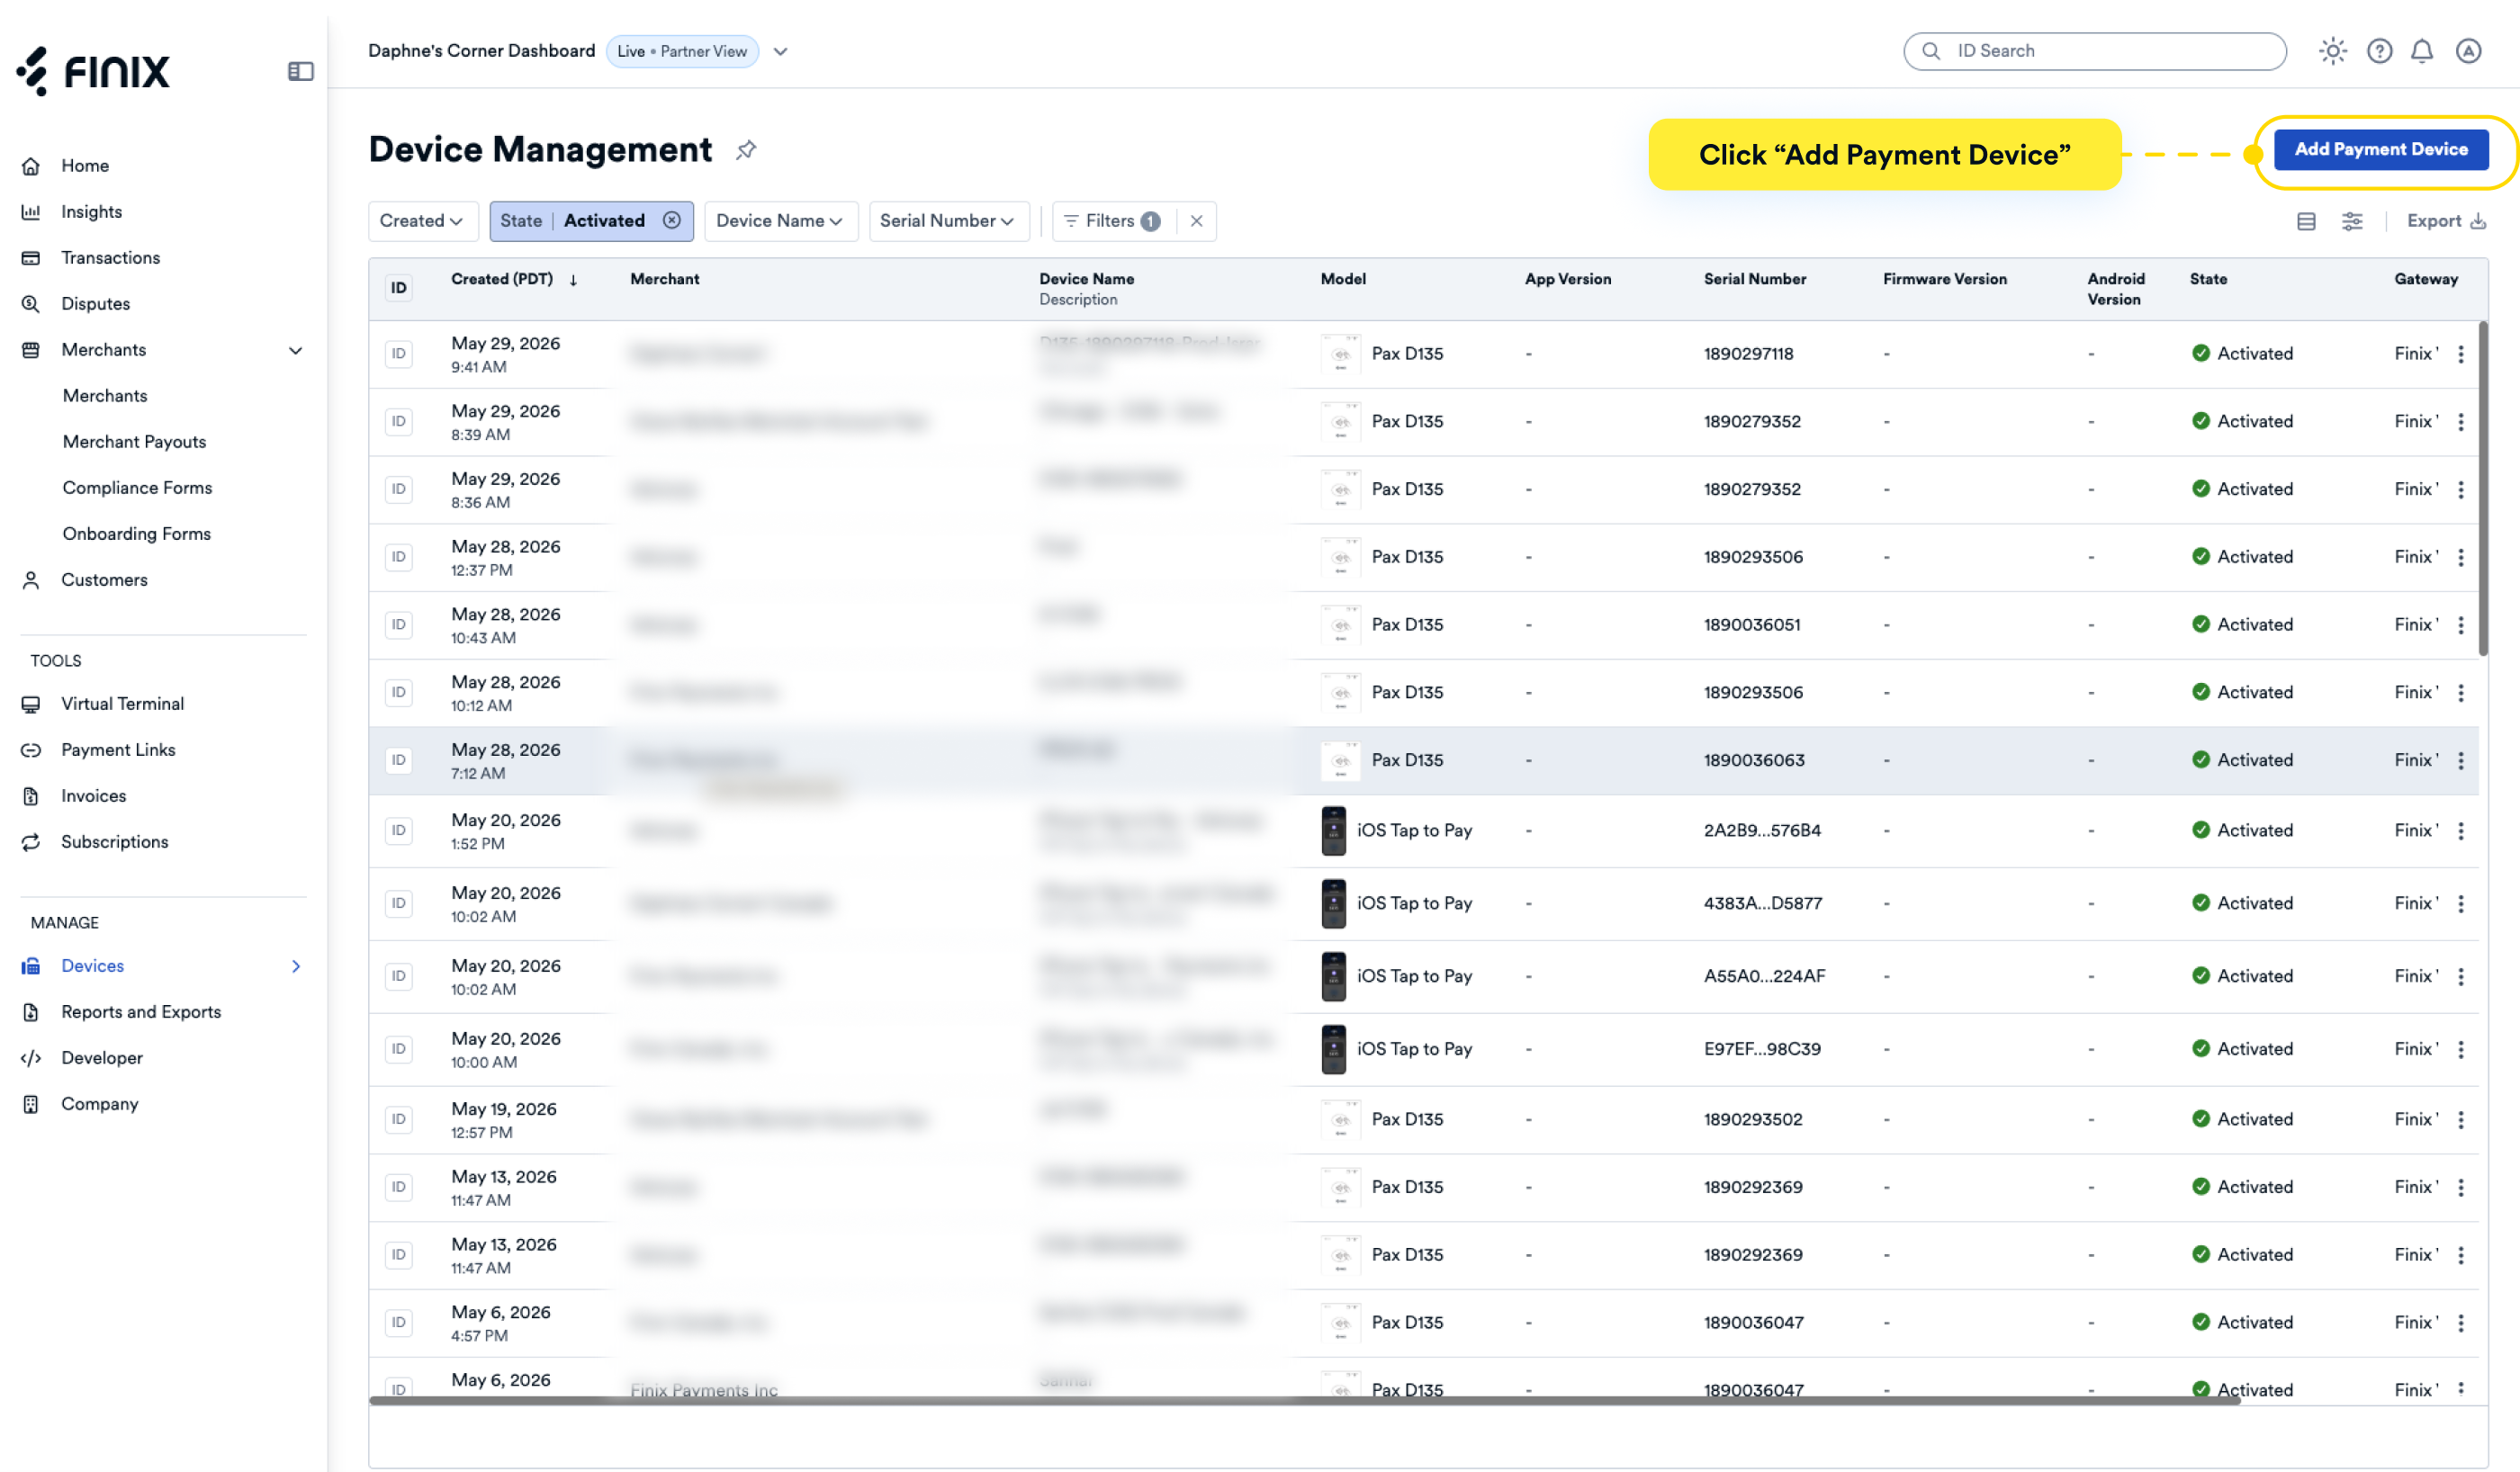Click the Export button
The height and width of the screenshot is (1472, 2520).
[2445, 221]
